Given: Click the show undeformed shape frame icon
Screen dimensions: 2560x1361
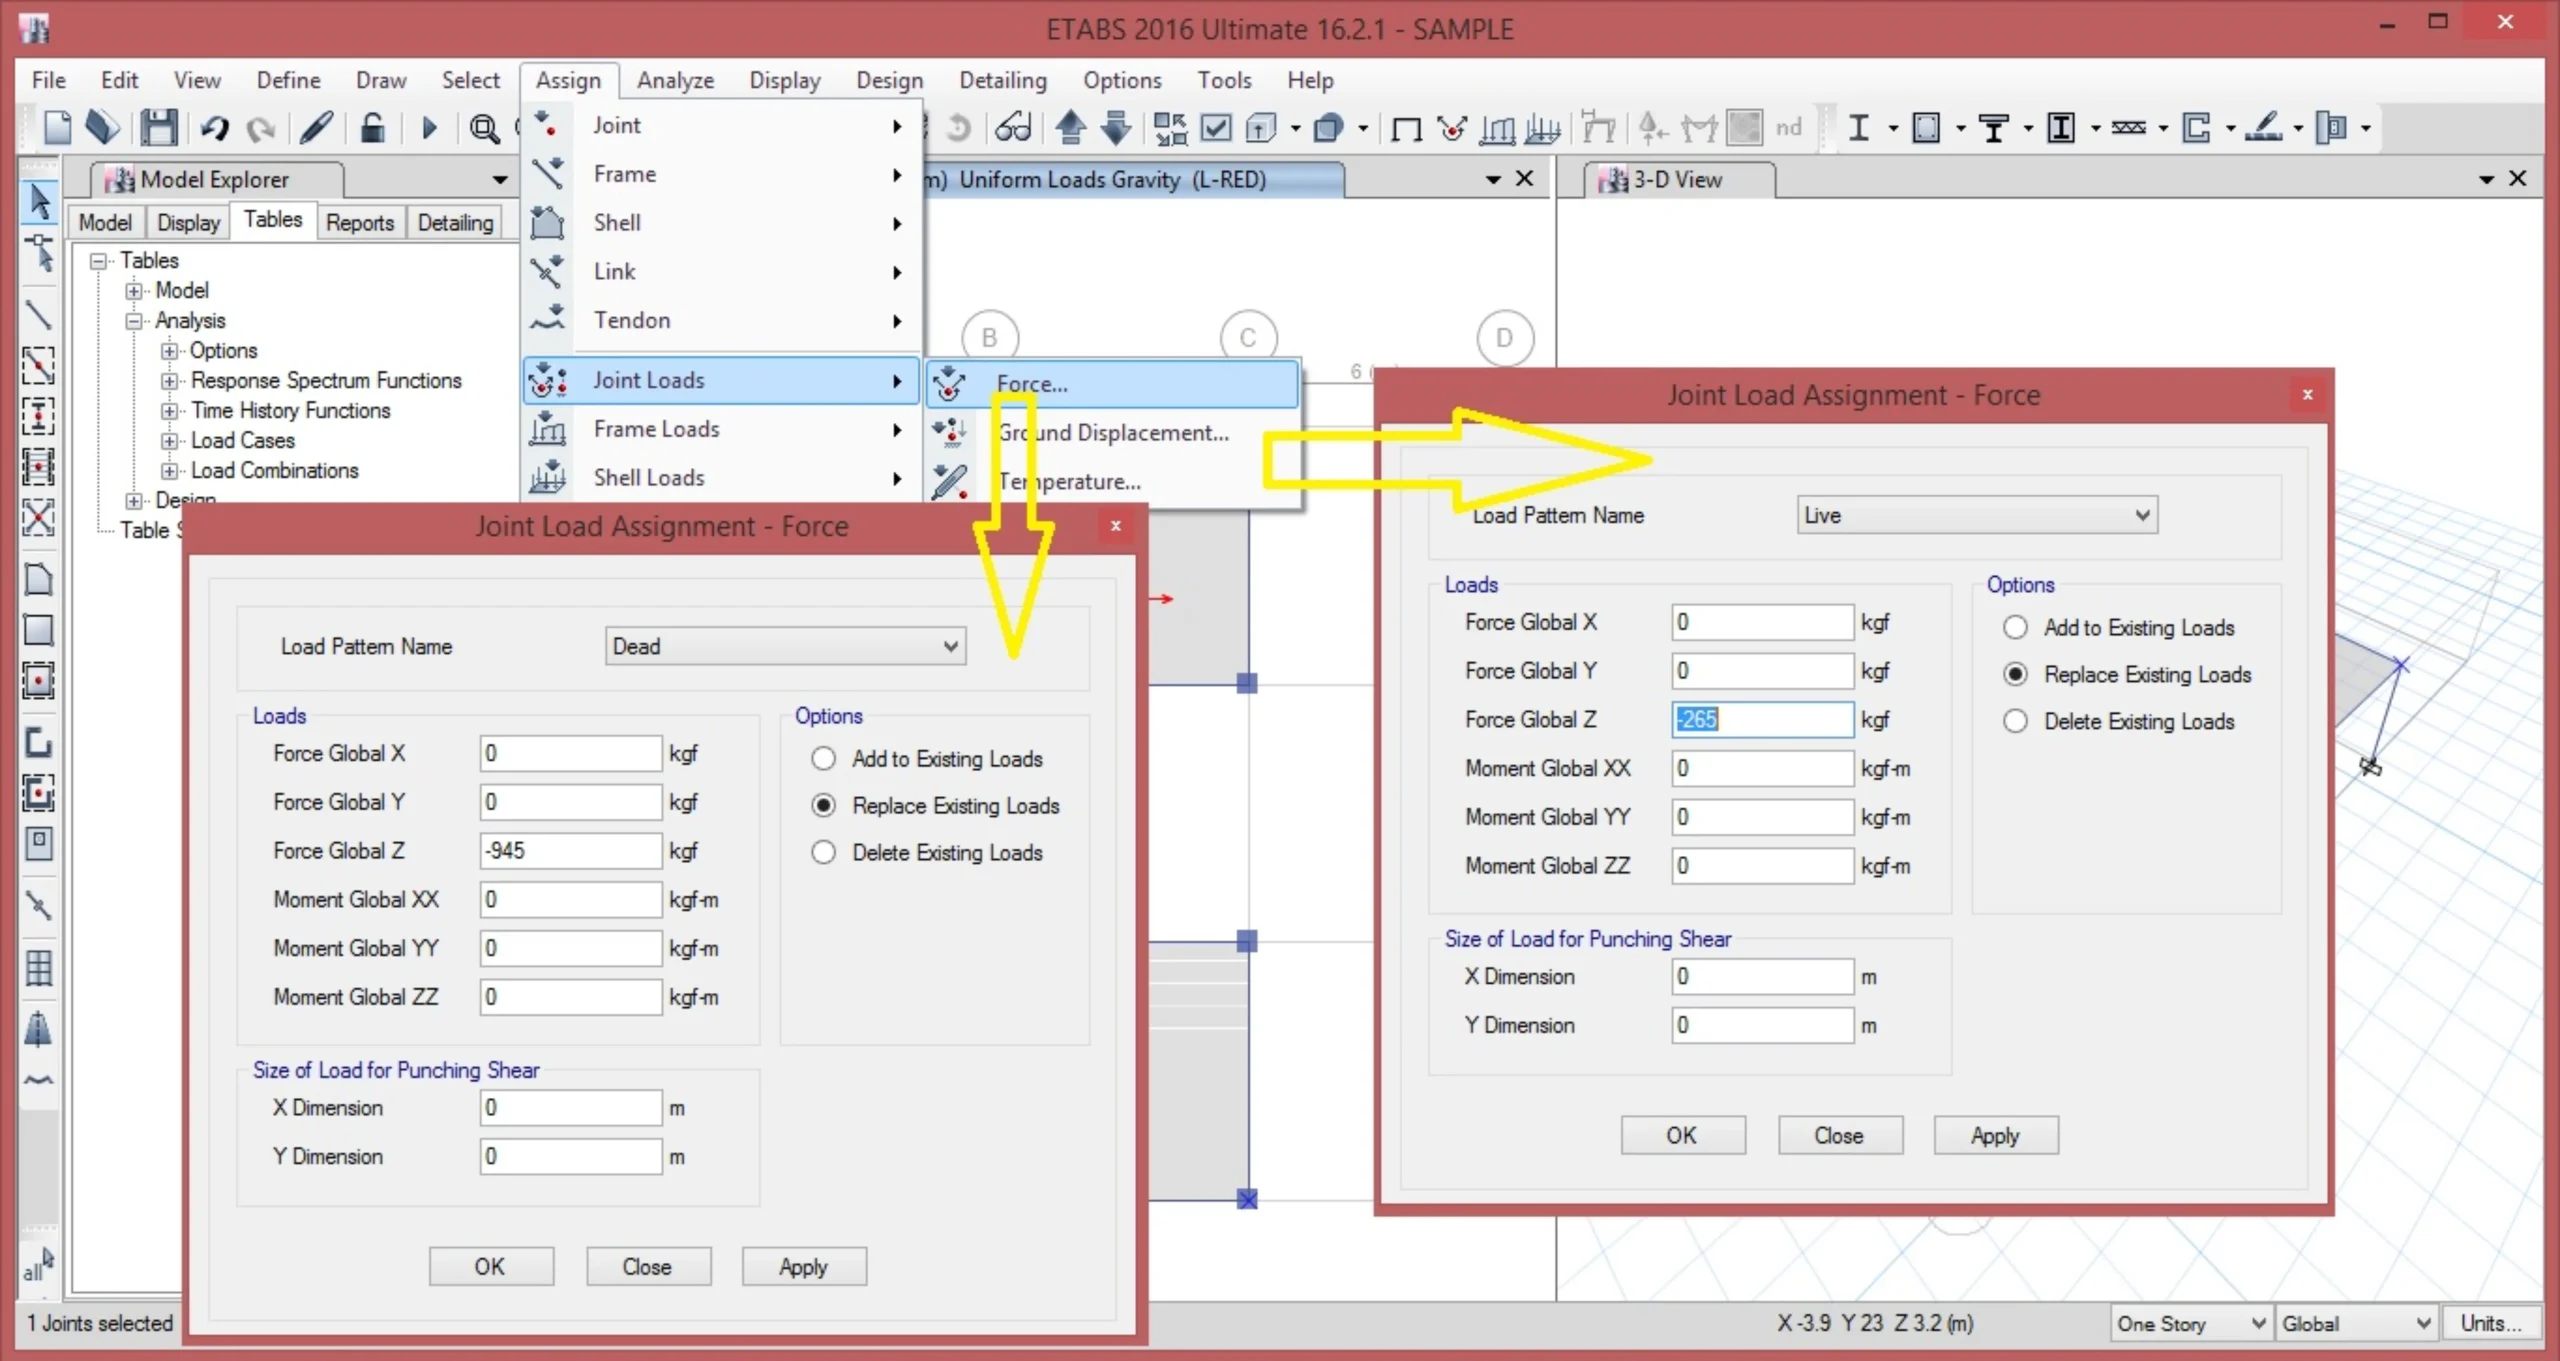Looking at the screenshot, I should pyautogui.click(x=1406, y=129).
